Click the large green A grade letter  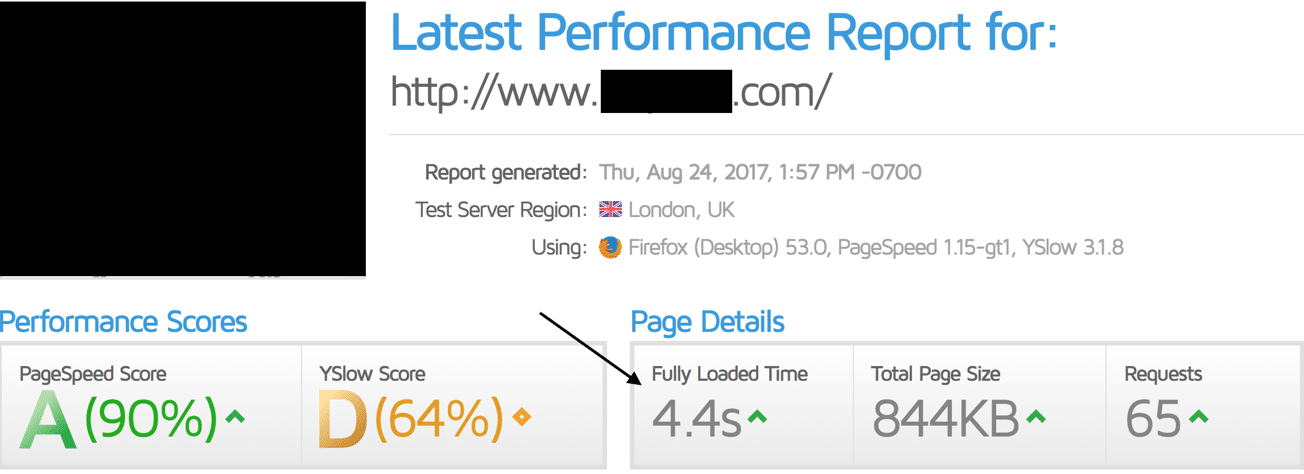coord(48,418)
